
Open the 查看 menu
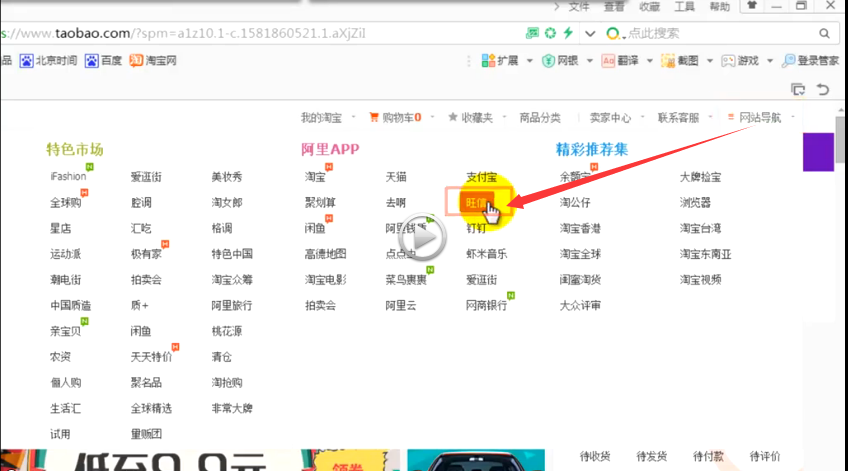(614, 6)
